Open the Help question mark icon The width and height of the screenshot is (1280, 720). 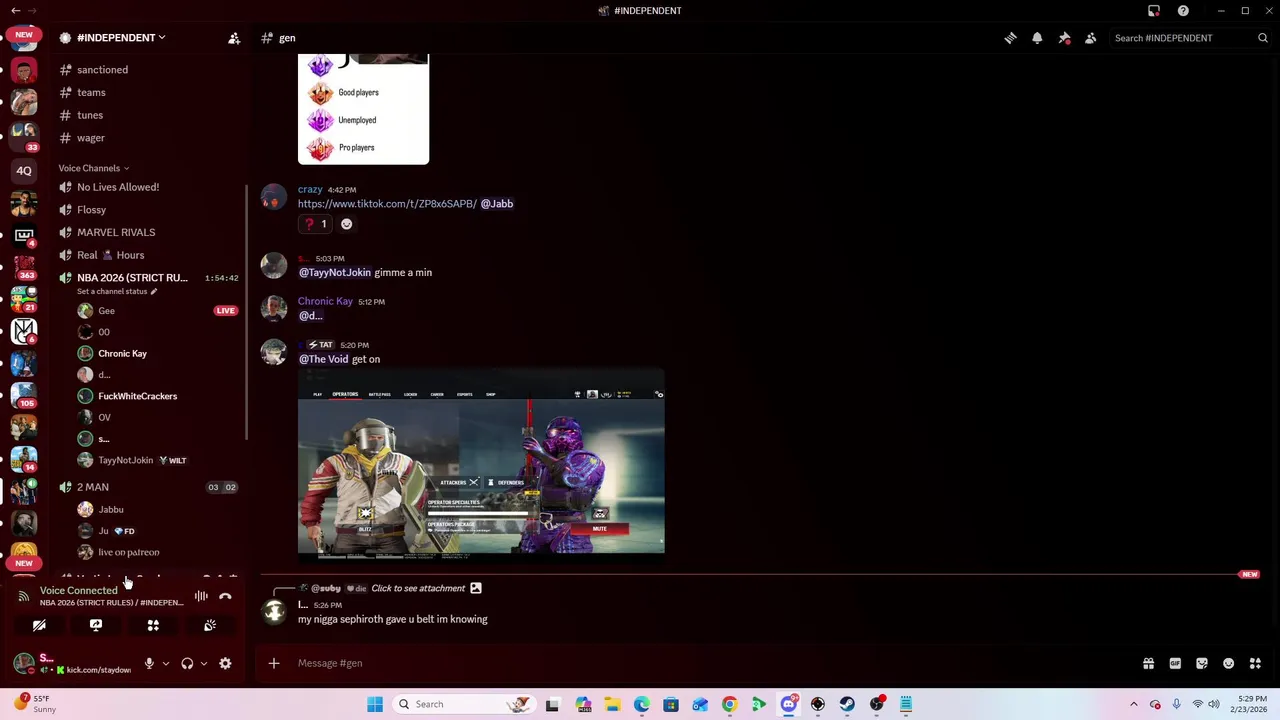click(1183, 11)
